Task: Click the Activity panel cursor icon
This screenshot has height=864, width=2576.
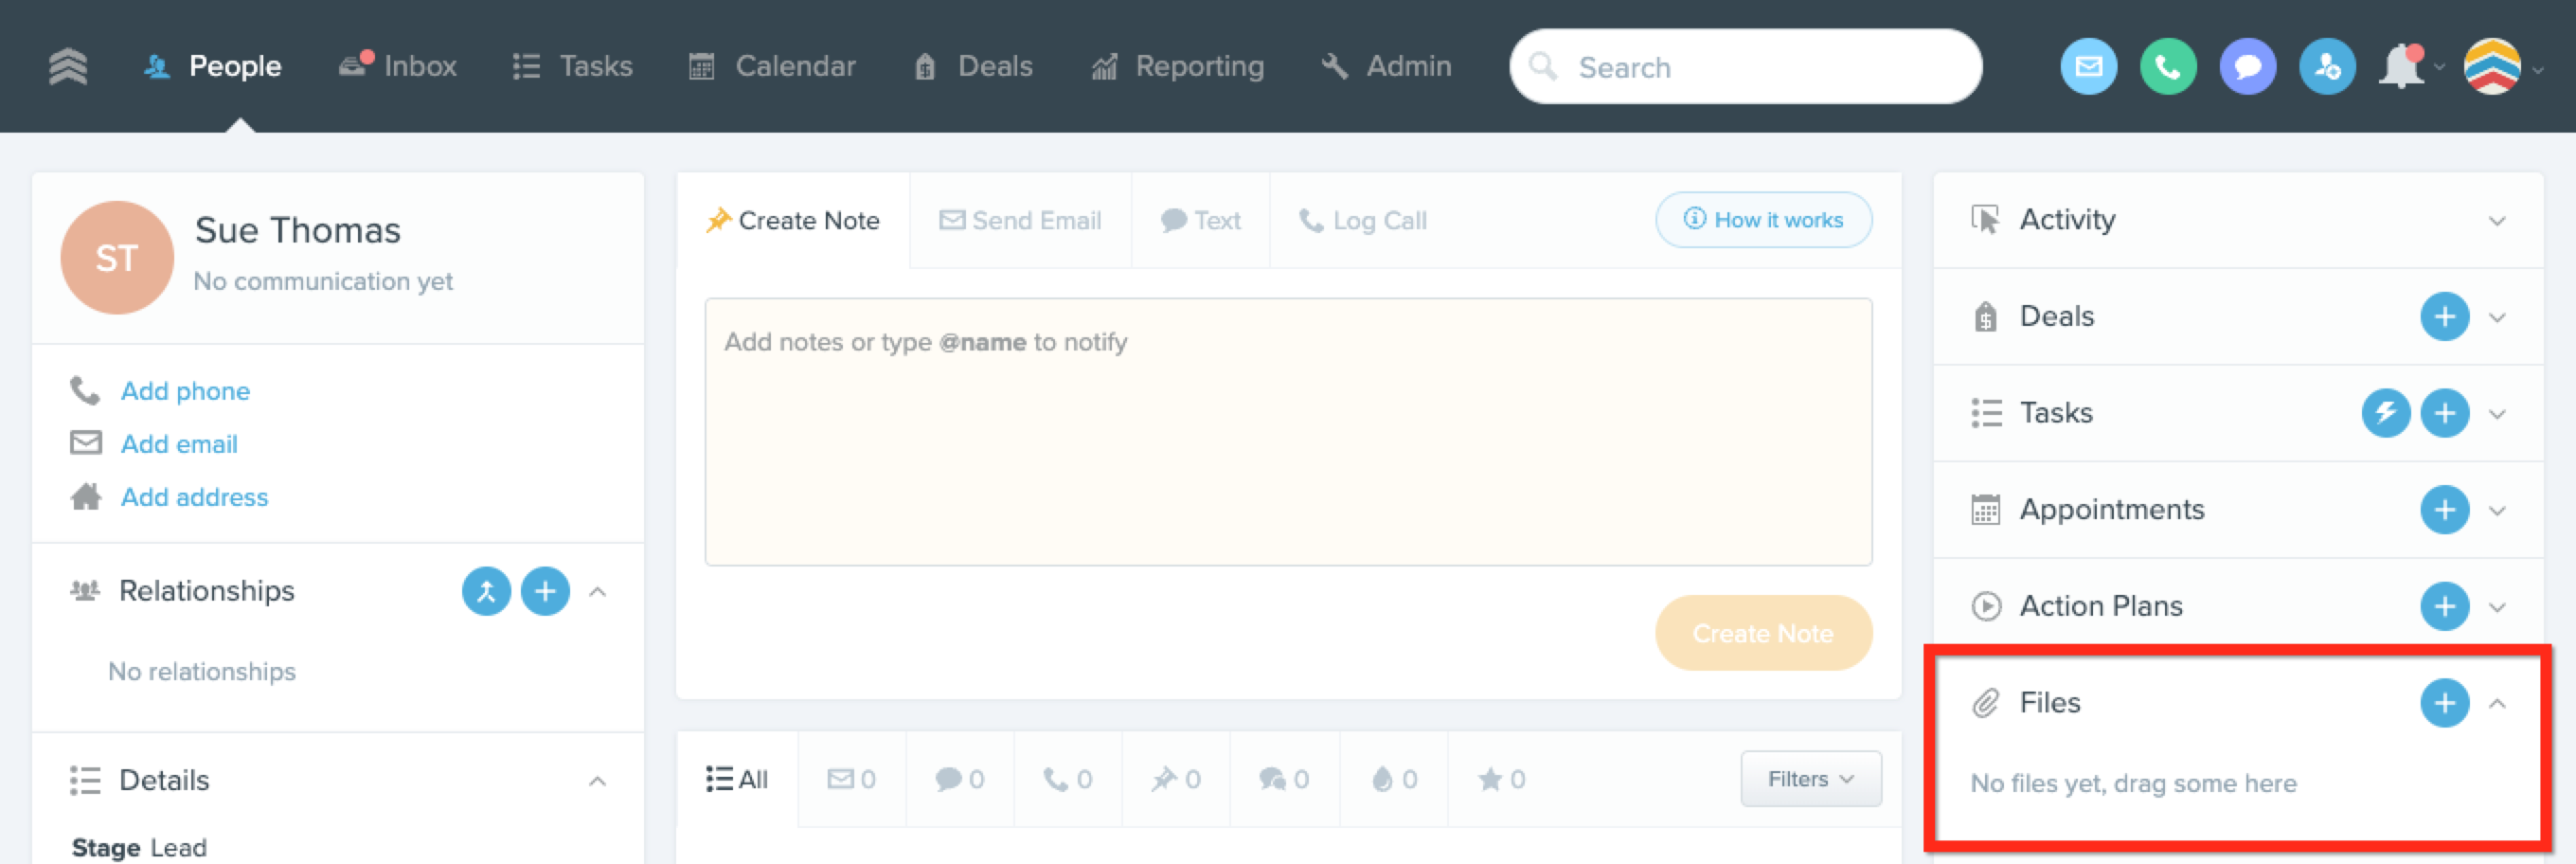Action: click(x=1985, y=220)
